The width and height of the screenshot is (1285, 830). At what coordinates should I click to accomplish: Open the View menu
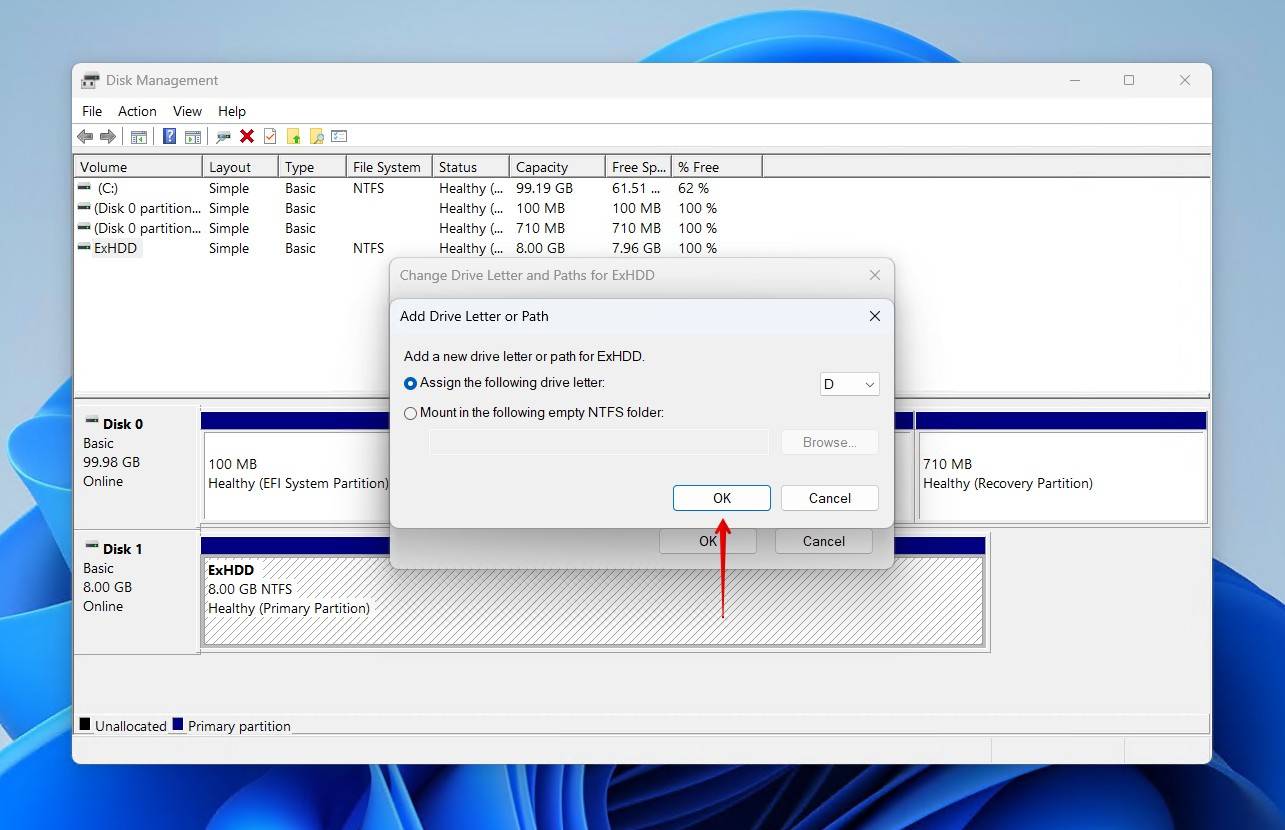tap(187, 111)
